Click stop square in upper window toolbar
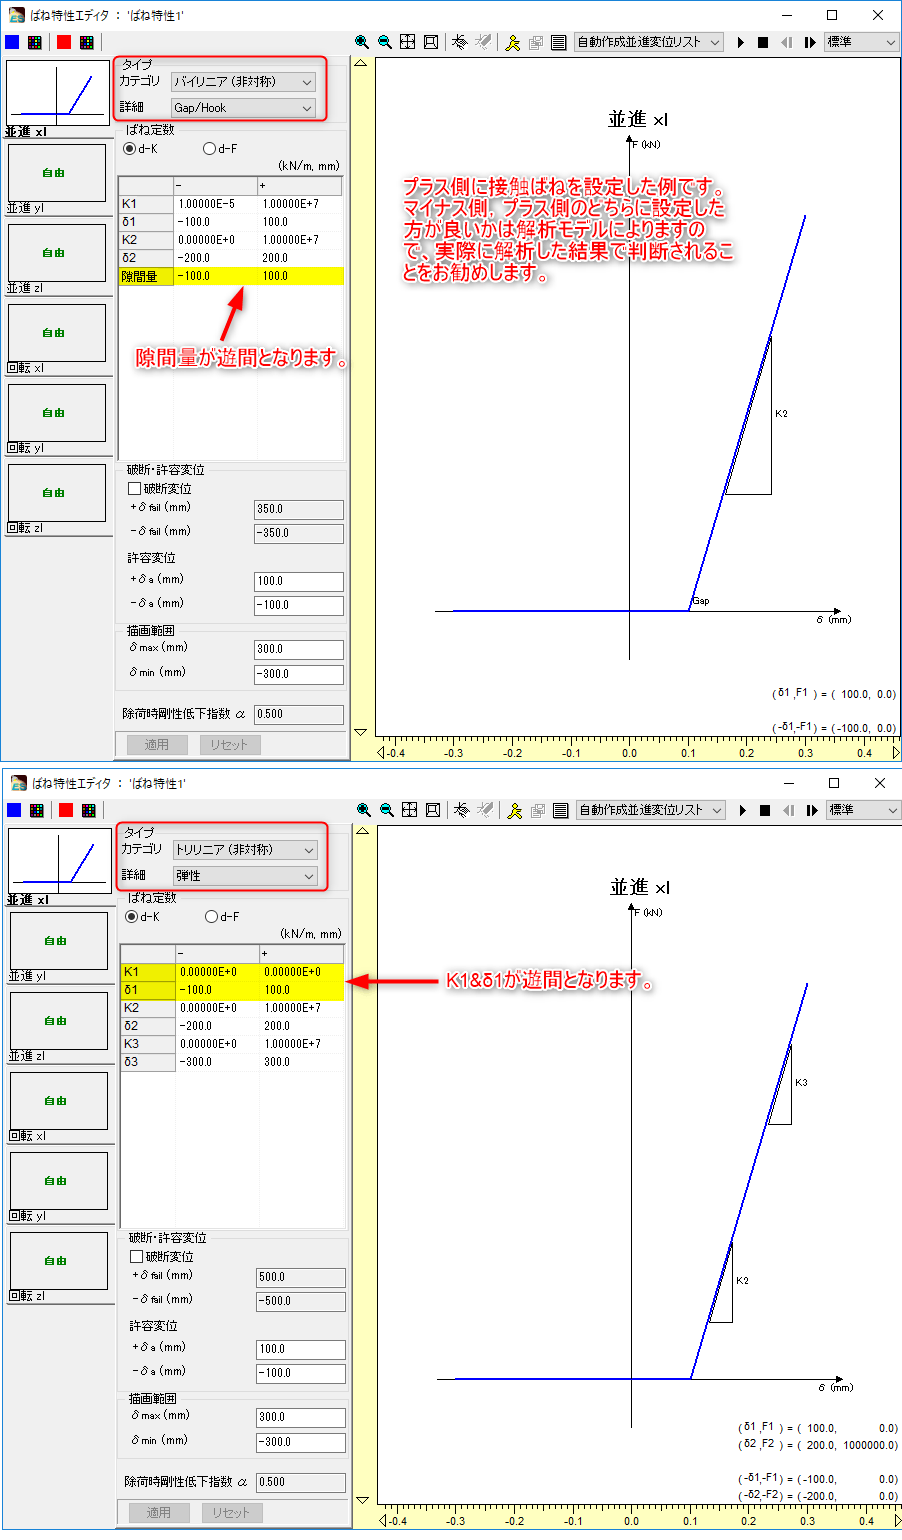Screen dimensions: 902x1540 pyautogui.click(x=763, y=43)
